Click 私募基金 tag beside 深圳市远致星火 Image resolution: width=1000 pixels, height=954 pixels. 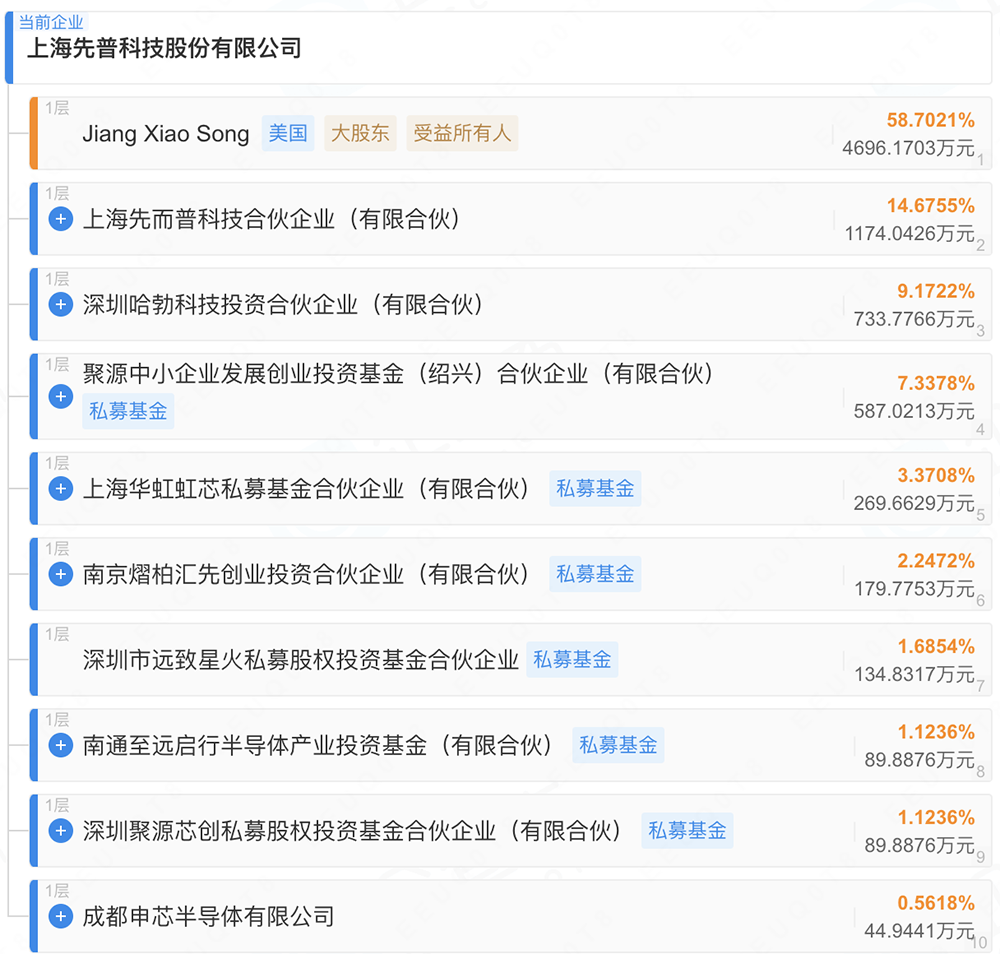572,659
